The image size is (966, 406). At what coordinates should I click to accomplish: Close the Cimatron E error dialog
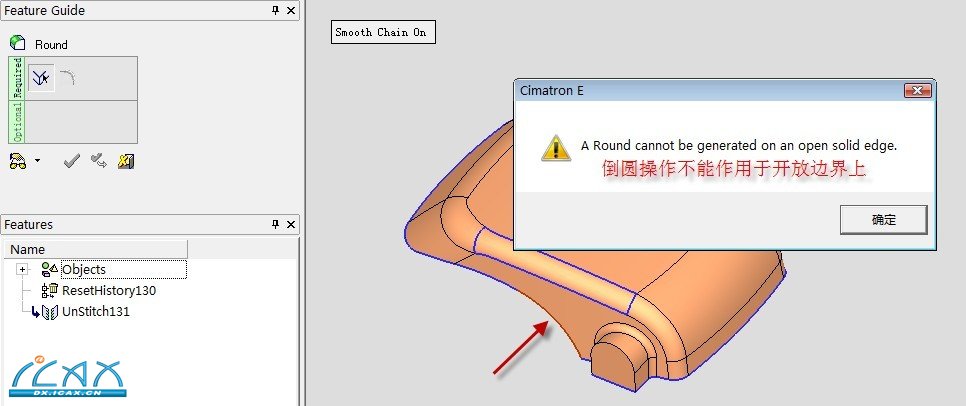pyautogui.click(x=917, y=91)
